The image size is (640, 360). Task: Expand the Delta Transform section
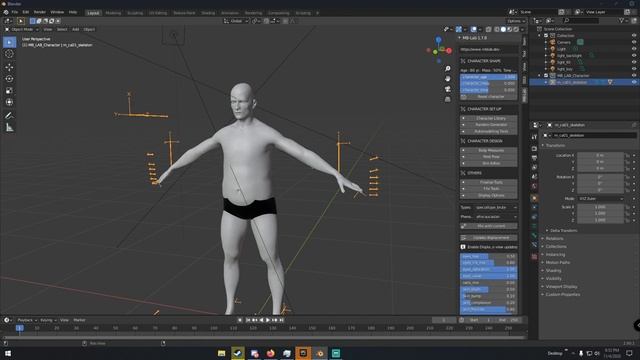563,231
